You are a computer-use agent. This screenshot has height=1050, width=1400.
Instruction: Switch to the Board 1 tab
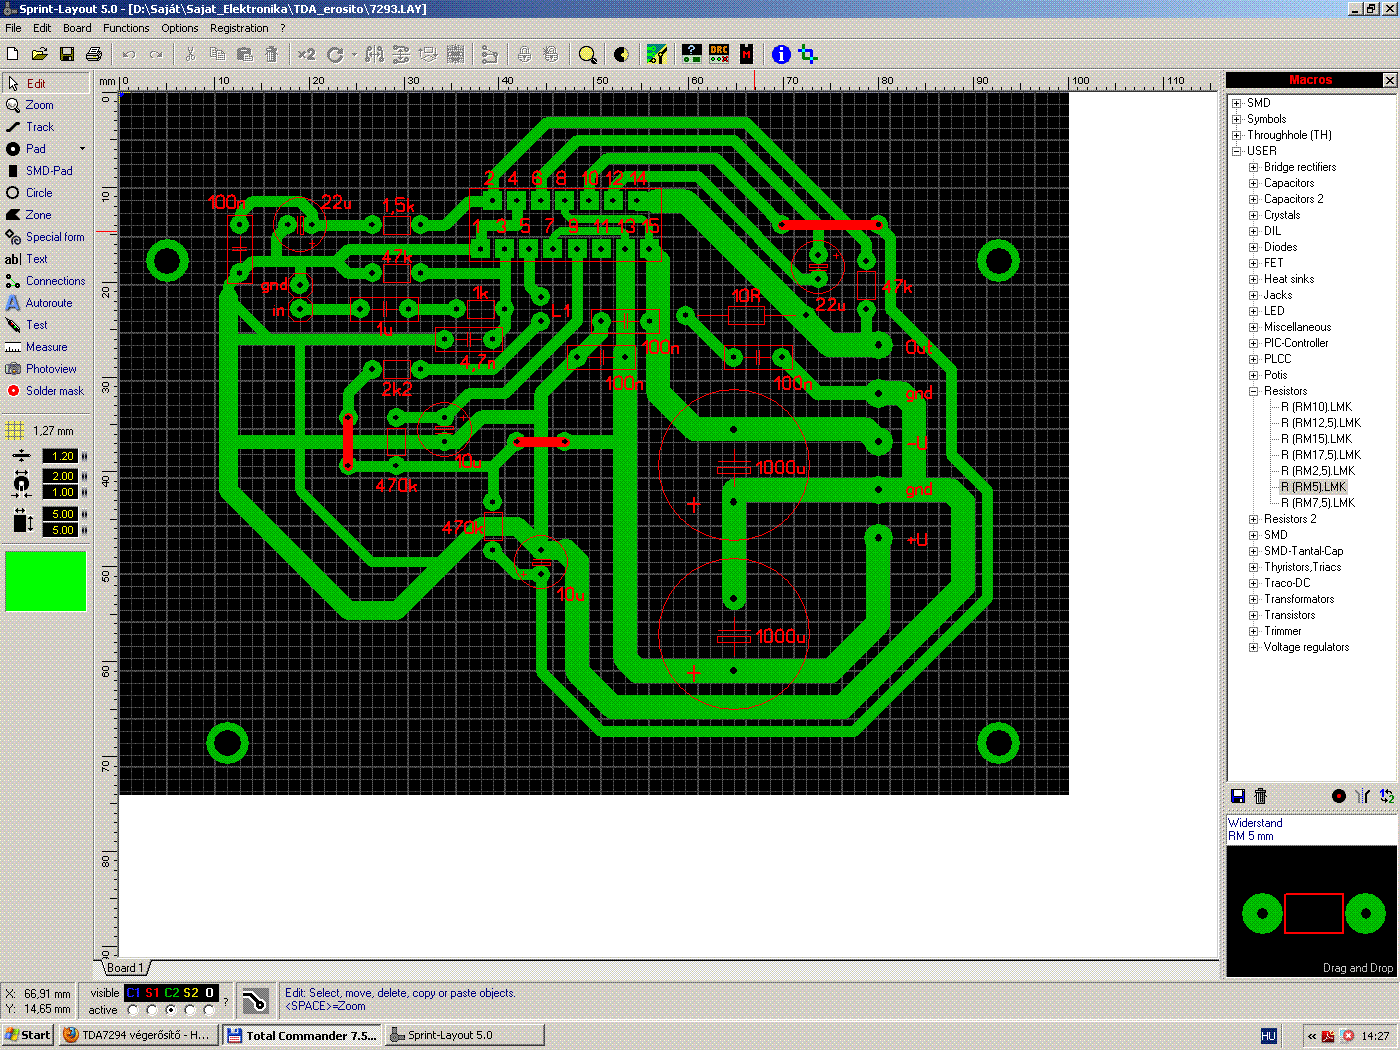(x=125, y=968)
